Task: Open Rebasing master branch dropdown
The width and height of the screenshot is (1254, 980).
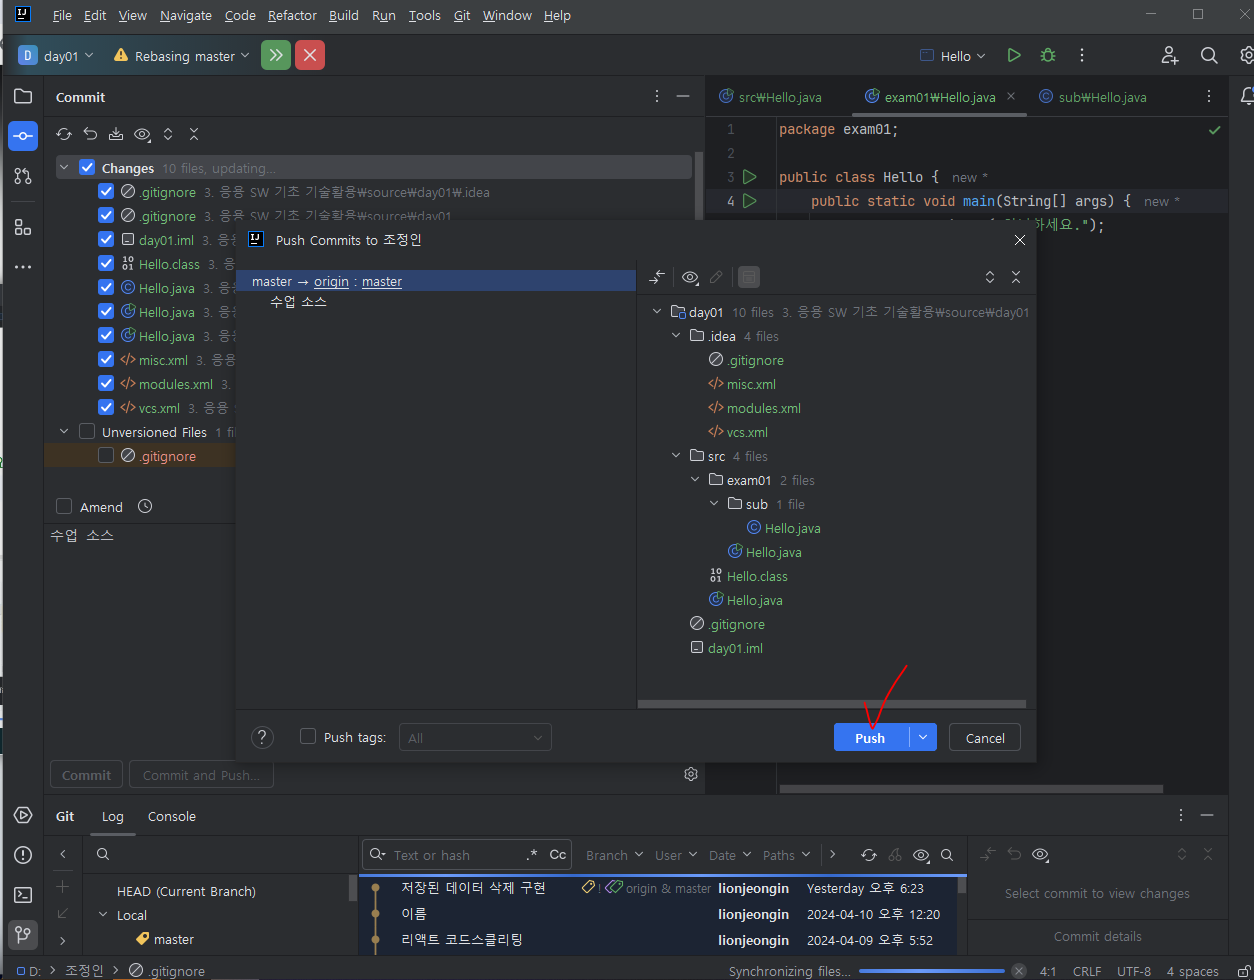Action: 181,56
